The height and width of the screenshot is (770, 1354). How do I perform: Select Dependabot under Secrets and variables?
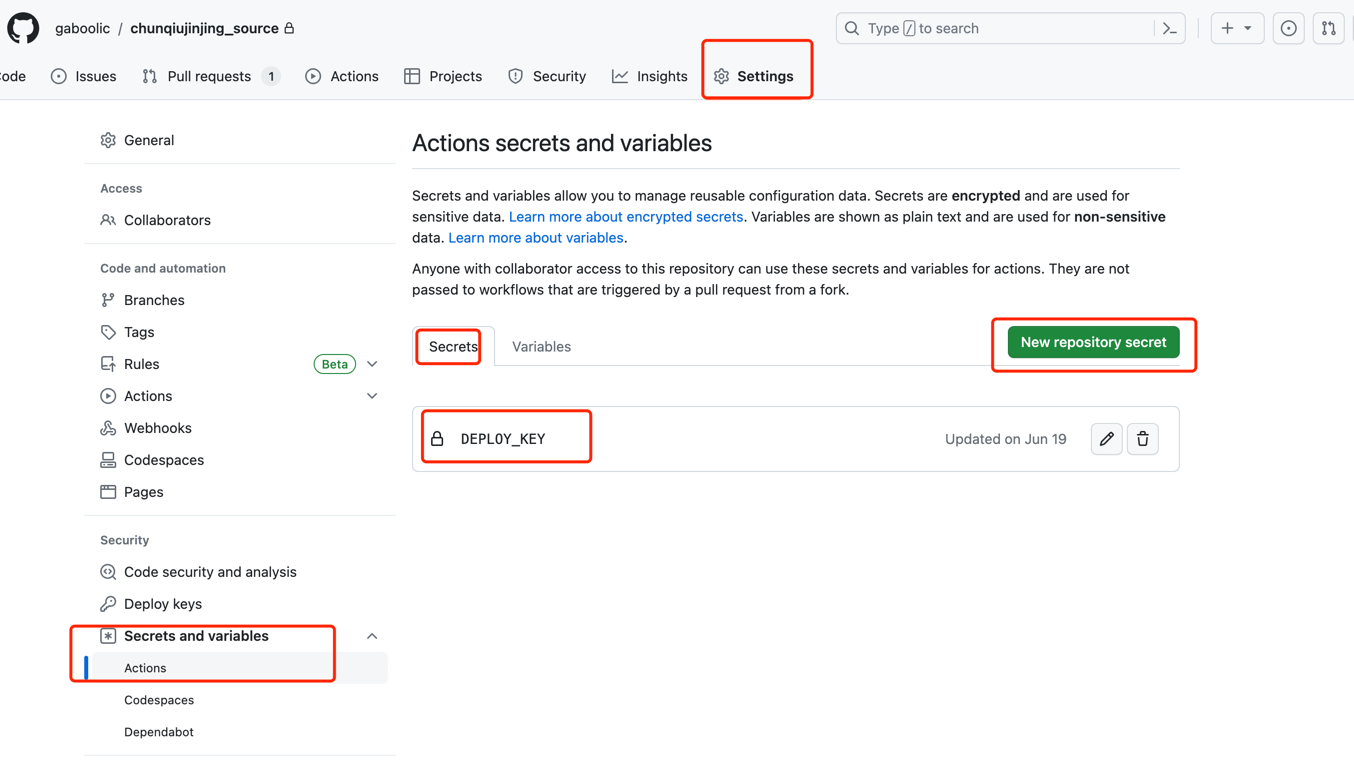point(158,732)
